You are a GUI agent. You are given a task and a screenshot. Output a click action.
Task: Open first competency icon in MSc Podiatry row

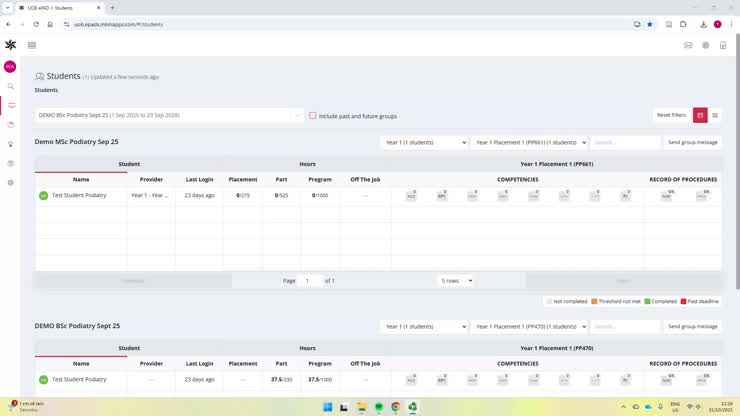[x=411, y=195]
